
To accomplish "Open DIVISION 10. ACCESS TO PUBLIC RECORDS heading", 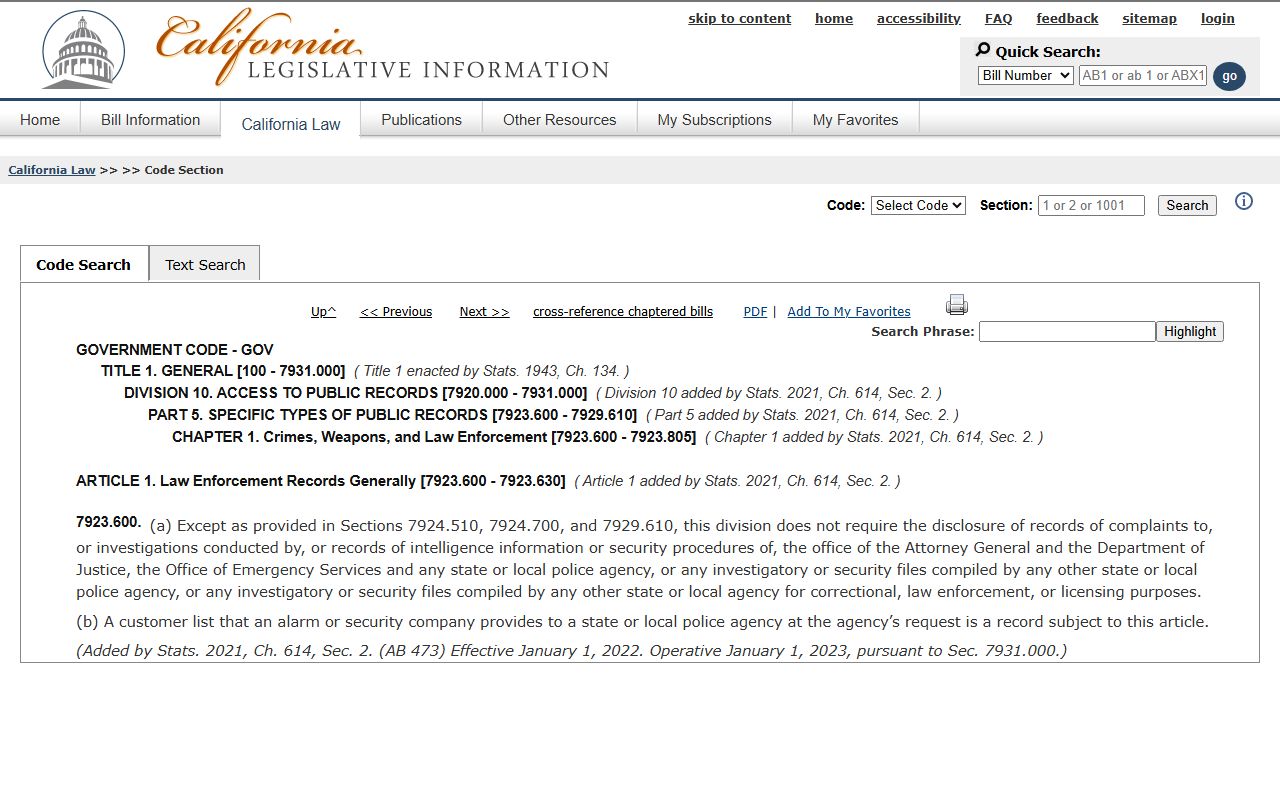I will pos(355,393).
